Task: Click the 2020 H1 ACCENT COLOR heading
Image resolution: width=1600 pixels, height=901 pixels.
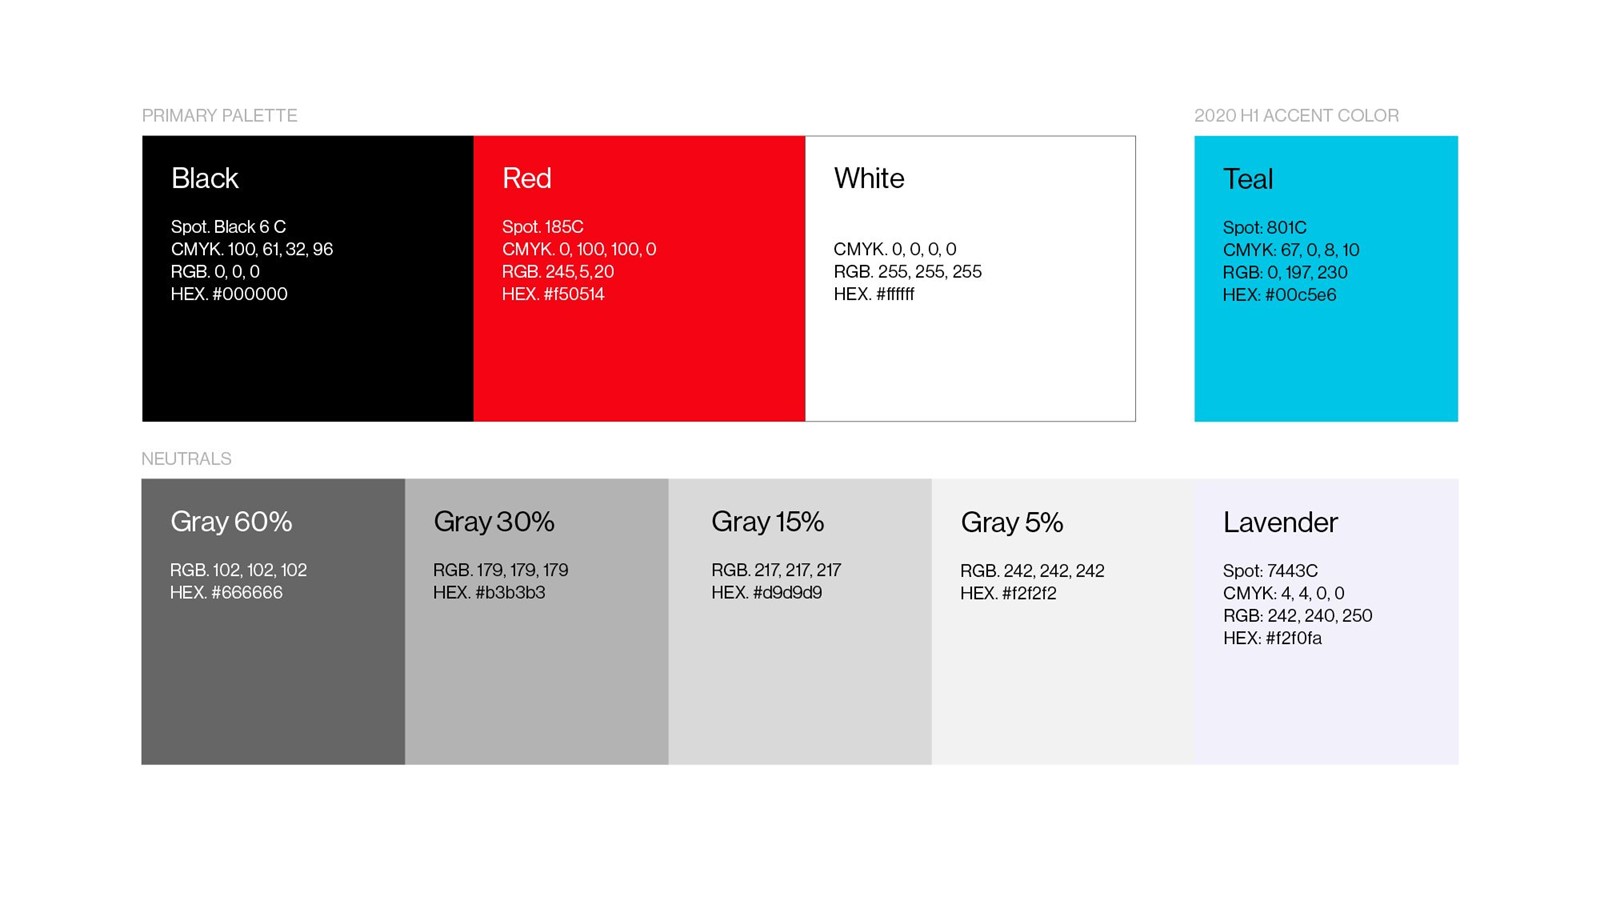Action: coord(1296,115)
